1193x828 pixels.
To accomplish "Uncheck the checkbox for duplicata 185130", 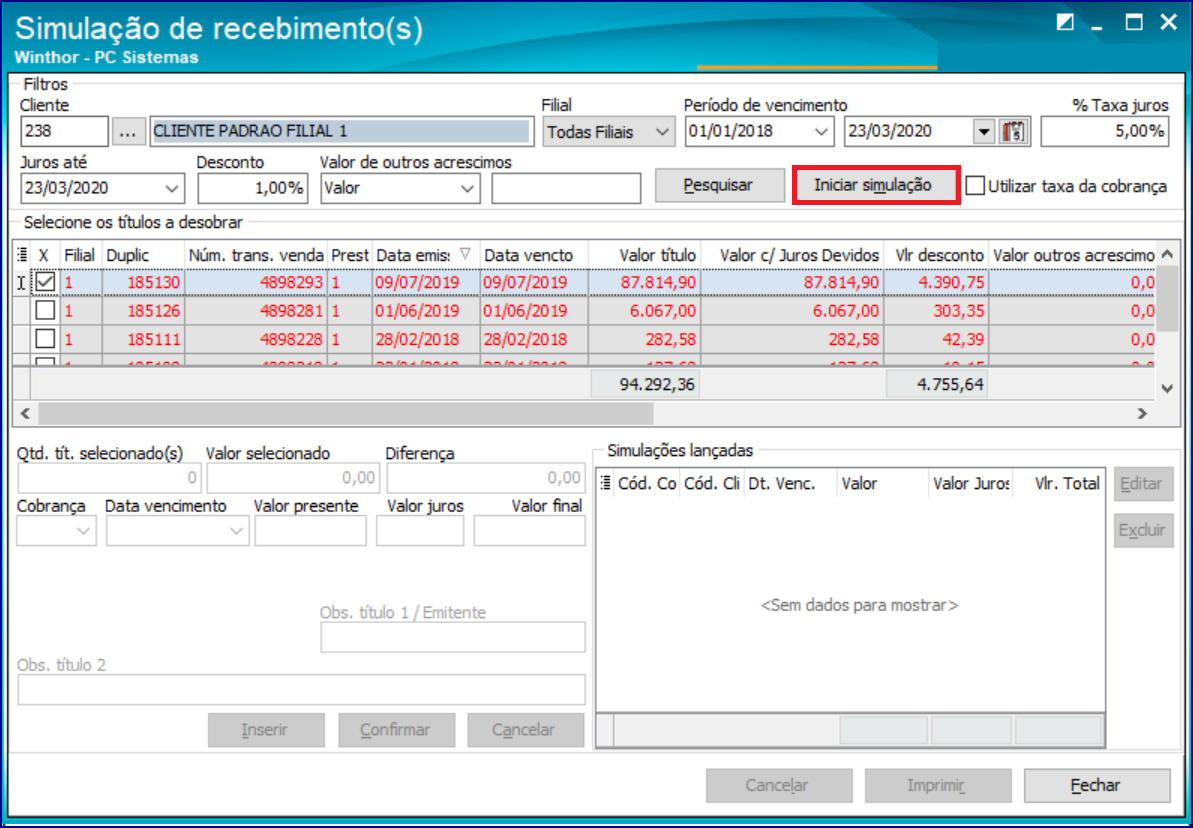I will coord(46,282).
